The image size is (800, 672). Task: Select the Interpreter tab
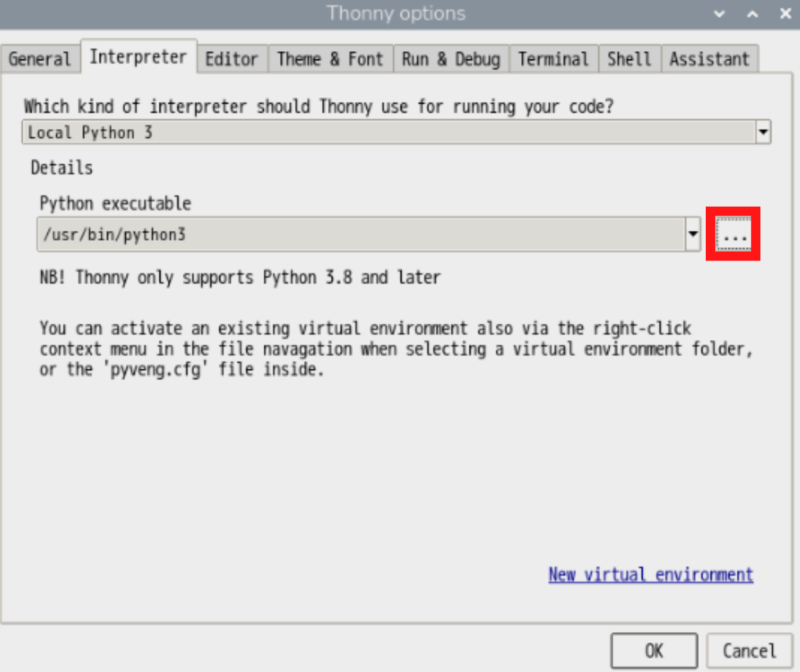click(x=138, y=57)
